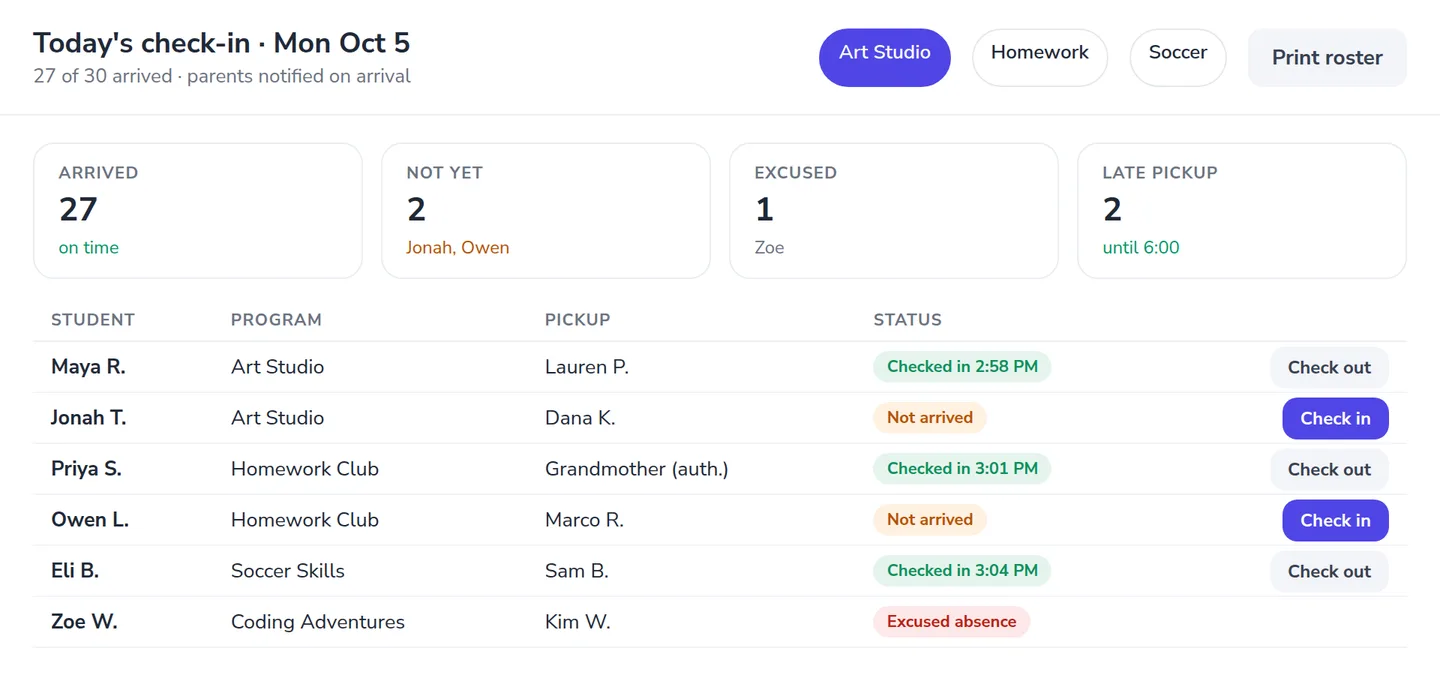Open the Excused summary card

(894, 210)
